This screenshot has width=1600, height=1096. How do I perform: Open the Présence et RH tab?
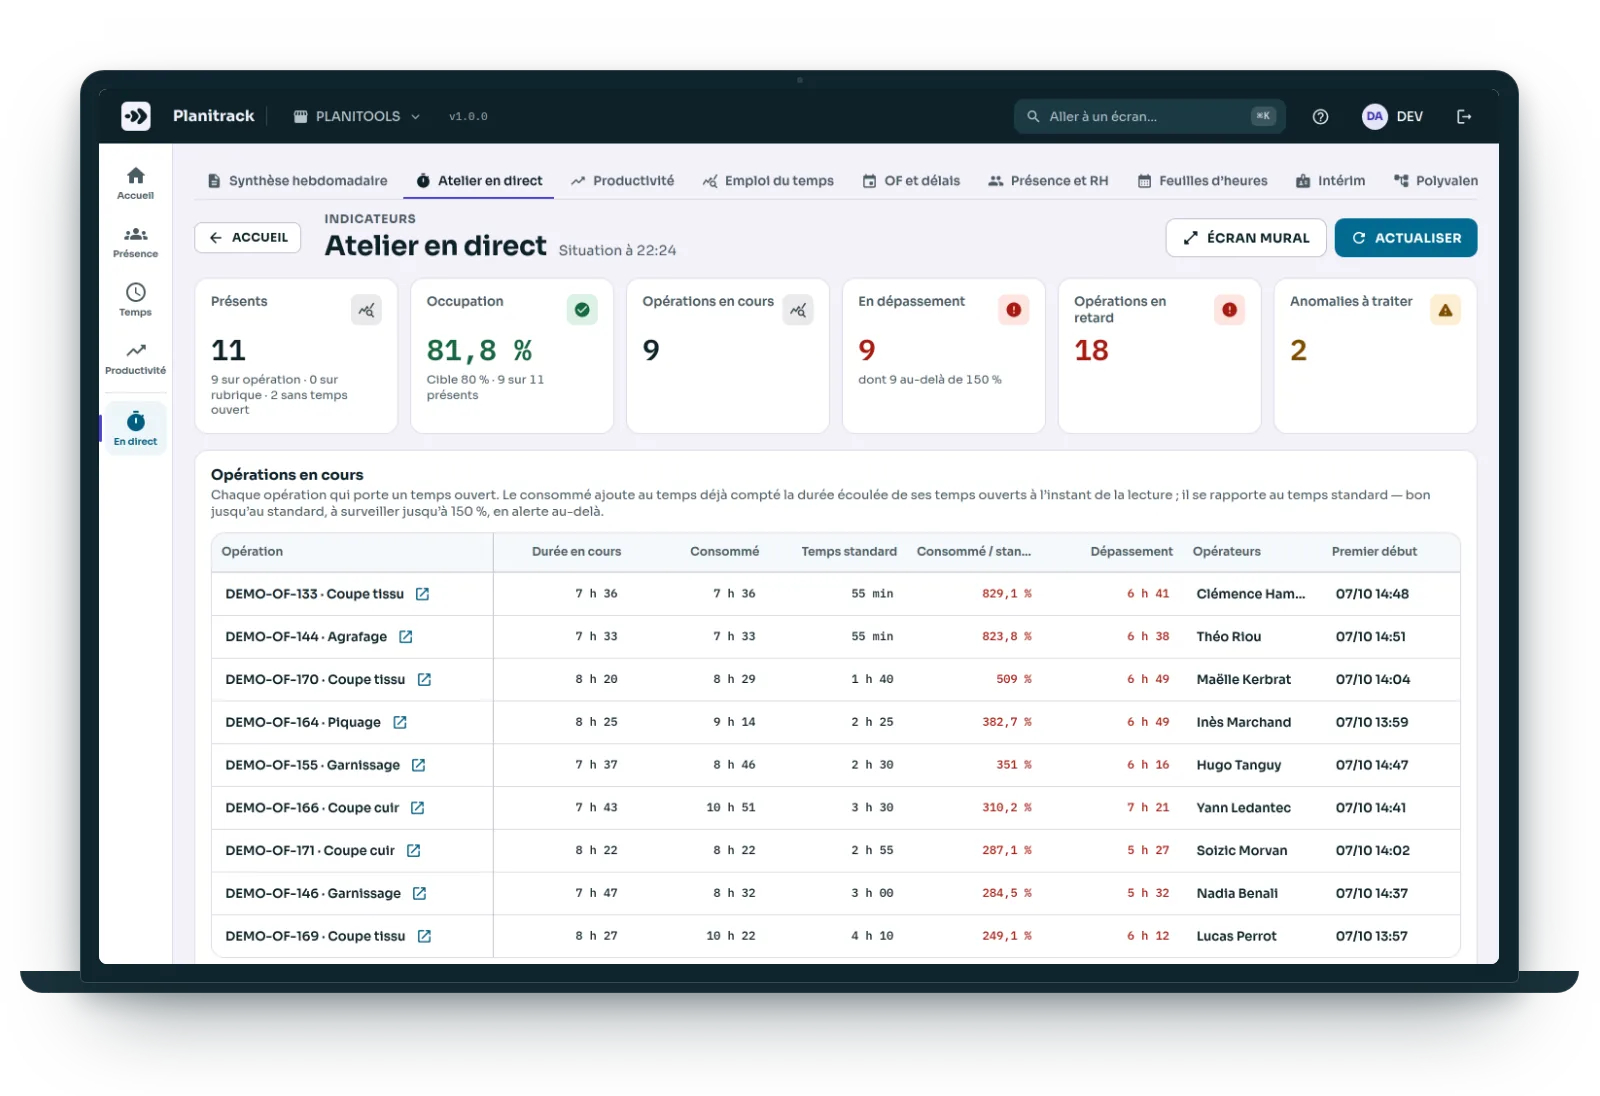click(x=1048, y=181)
